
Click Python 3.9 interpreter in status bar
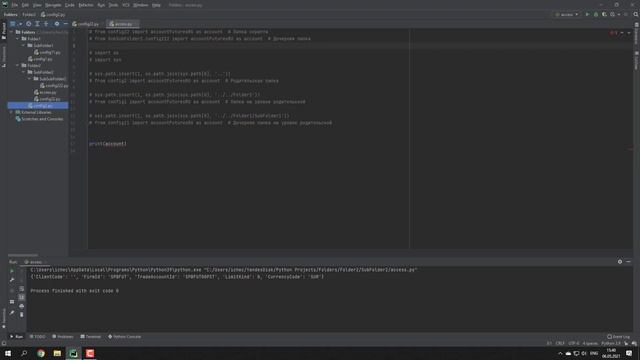(x=611, y=344)
